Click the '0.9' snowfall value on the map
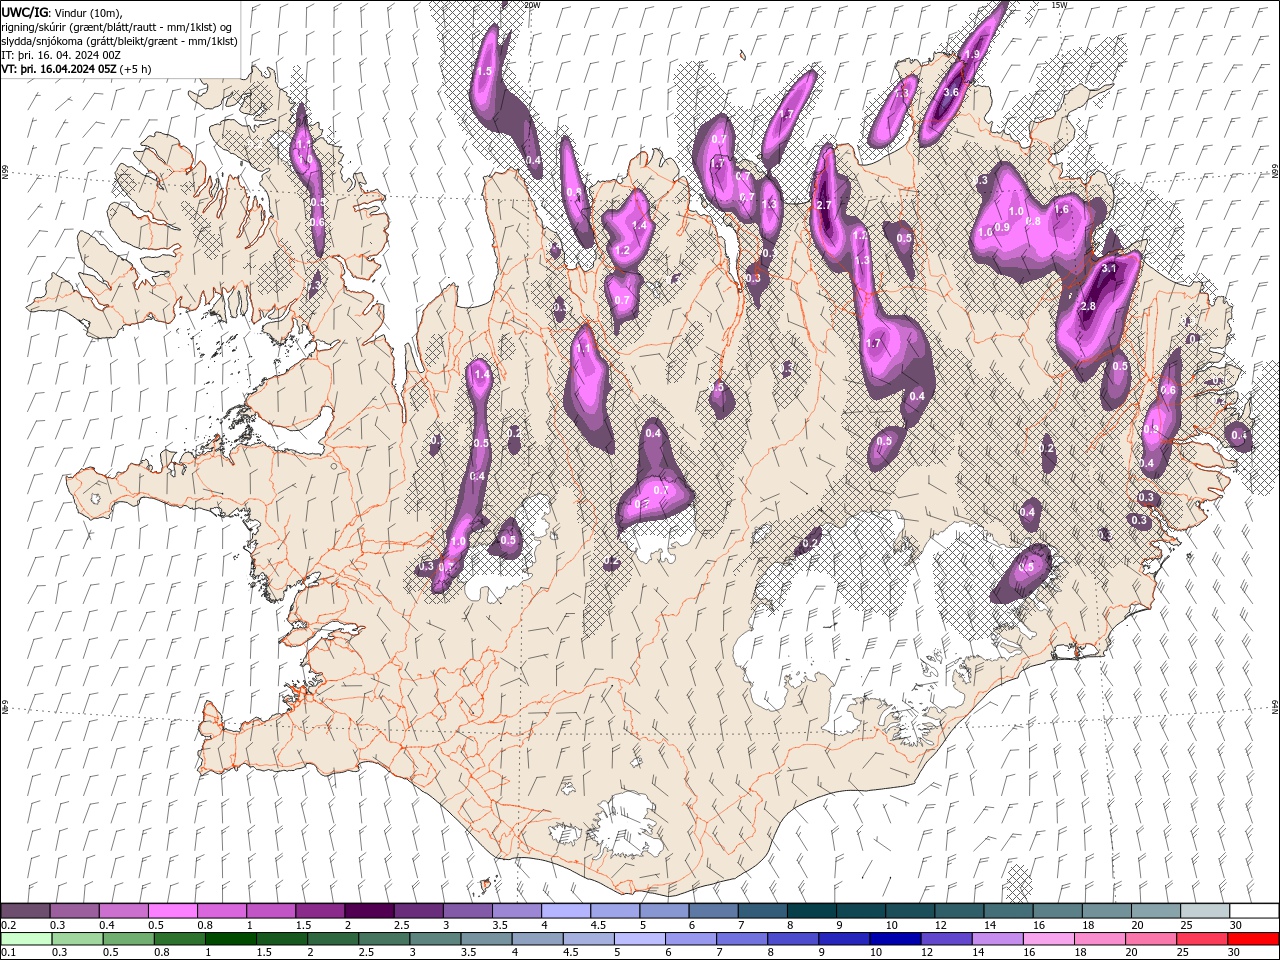Image resolution: width=1280 pixels, height=960 pixels. pyautogui.click(x=1003, y=227)
